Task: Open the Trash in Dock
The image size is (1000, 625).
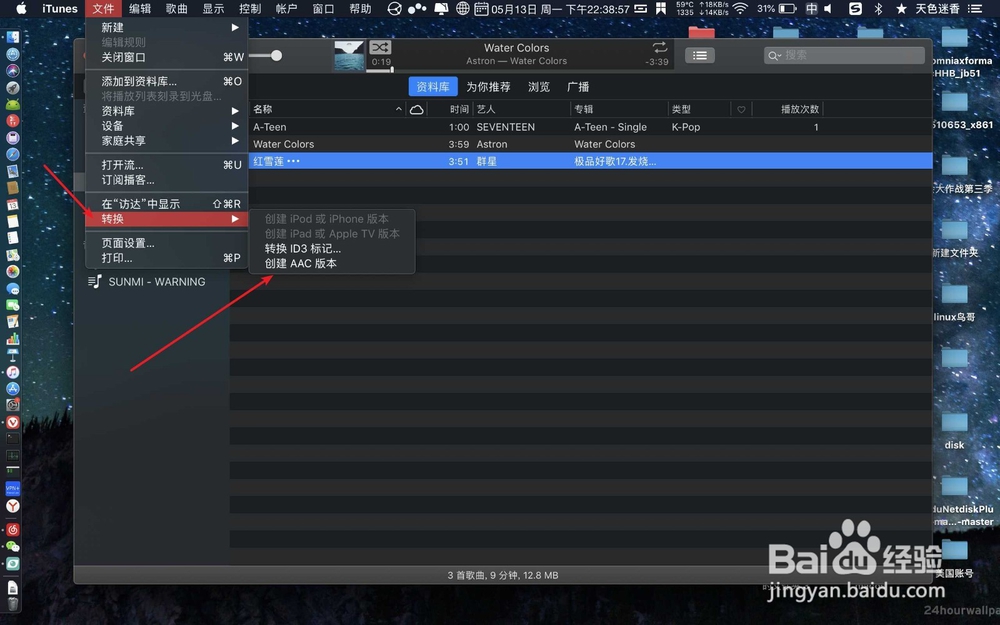Action: pos(13,603)
